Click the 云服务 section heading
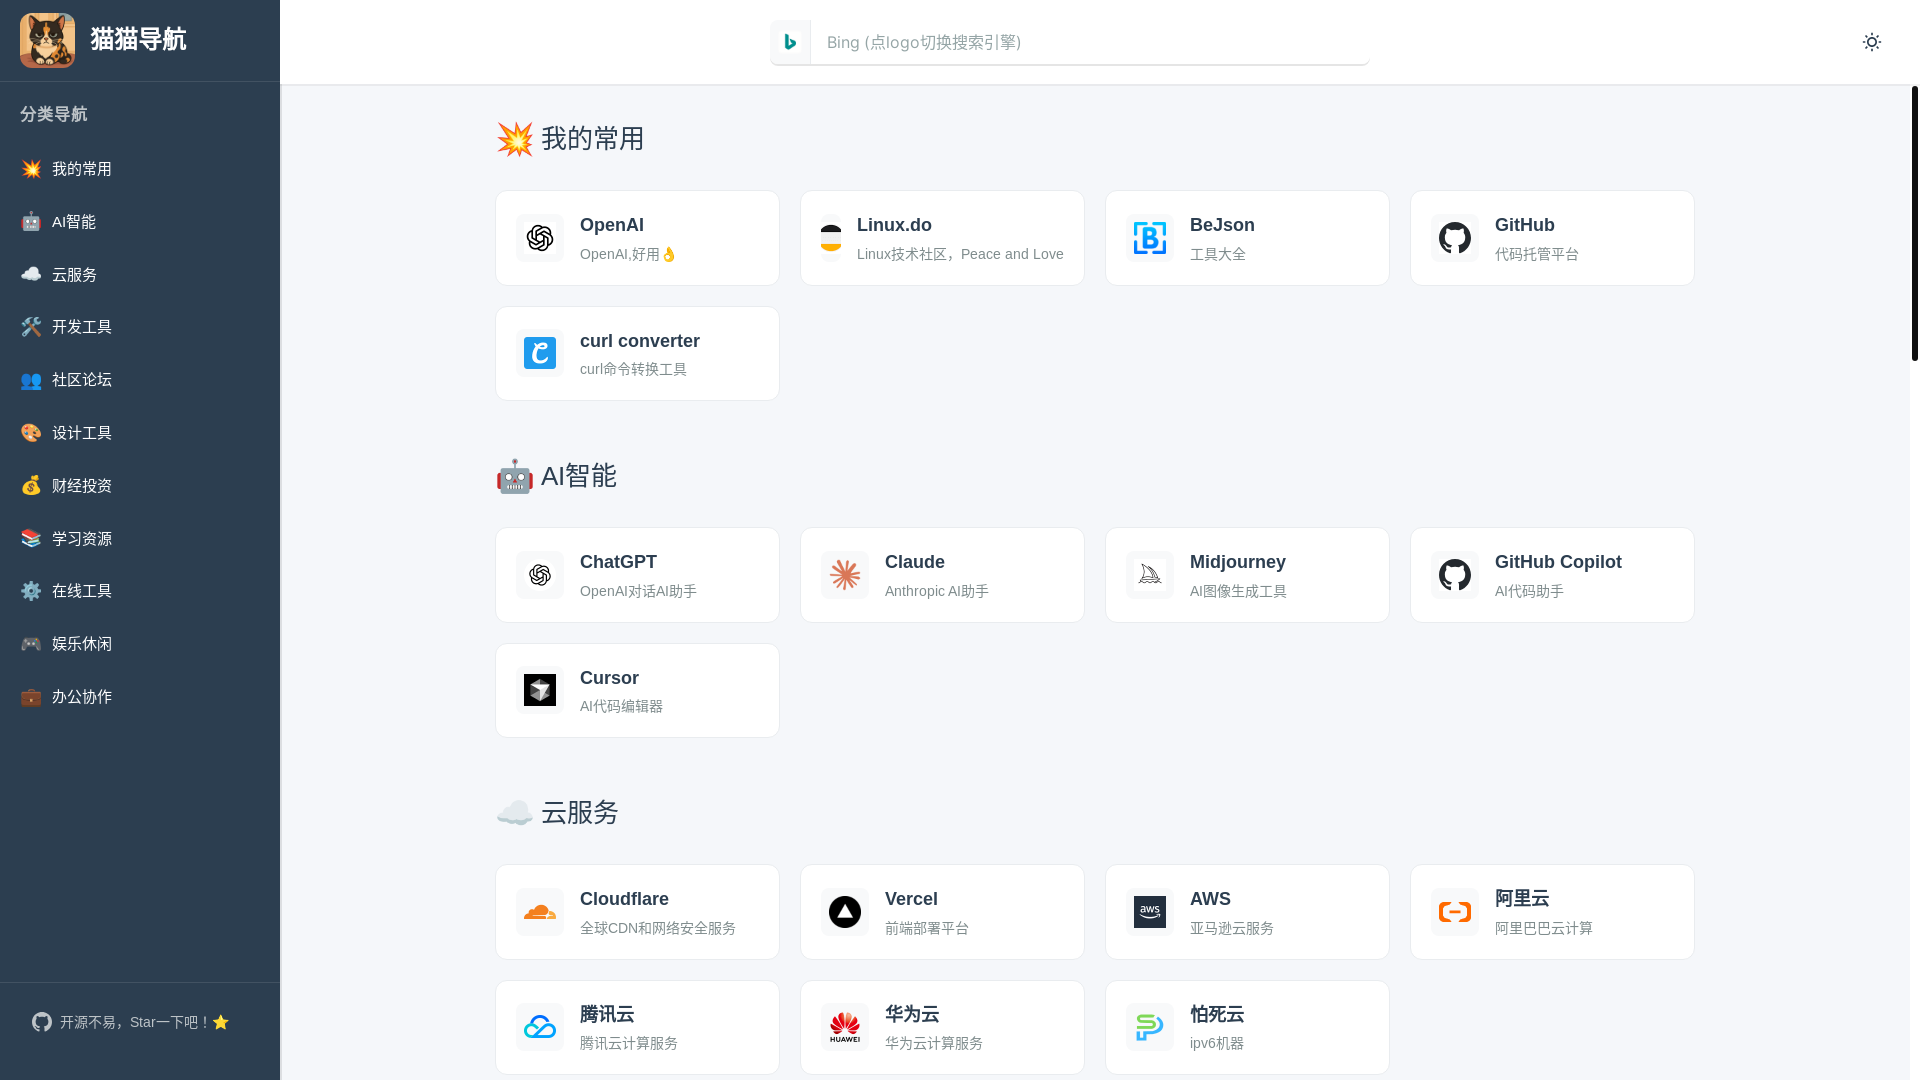Viewport: 1920px width, 1080px height. (x=558, y=813)
